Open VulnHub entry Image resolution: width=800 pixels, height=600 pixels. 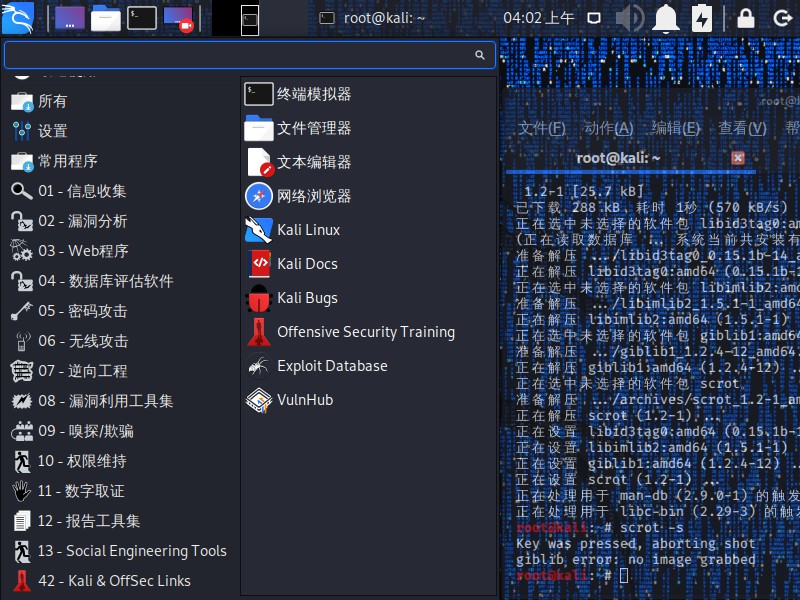pyautogui.click(x=368, y=400)
